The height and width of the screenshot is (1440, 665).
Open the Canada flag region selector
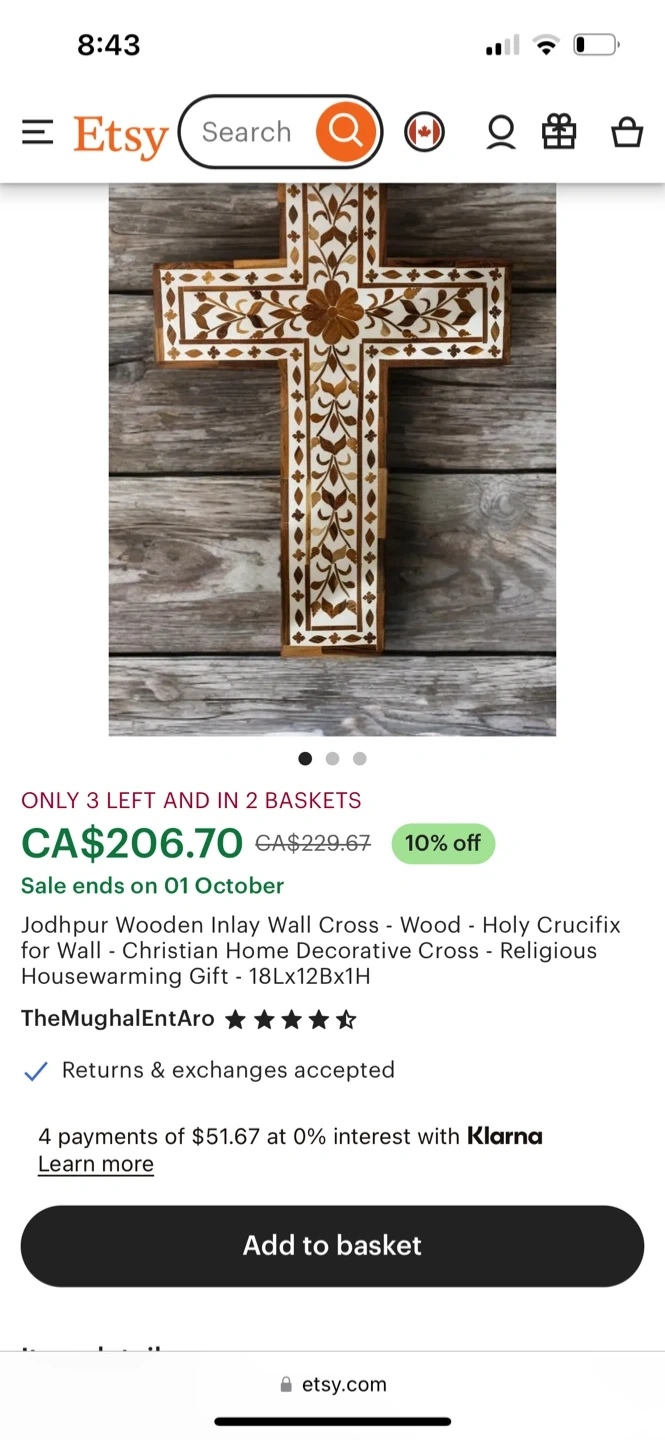(424, 132)
